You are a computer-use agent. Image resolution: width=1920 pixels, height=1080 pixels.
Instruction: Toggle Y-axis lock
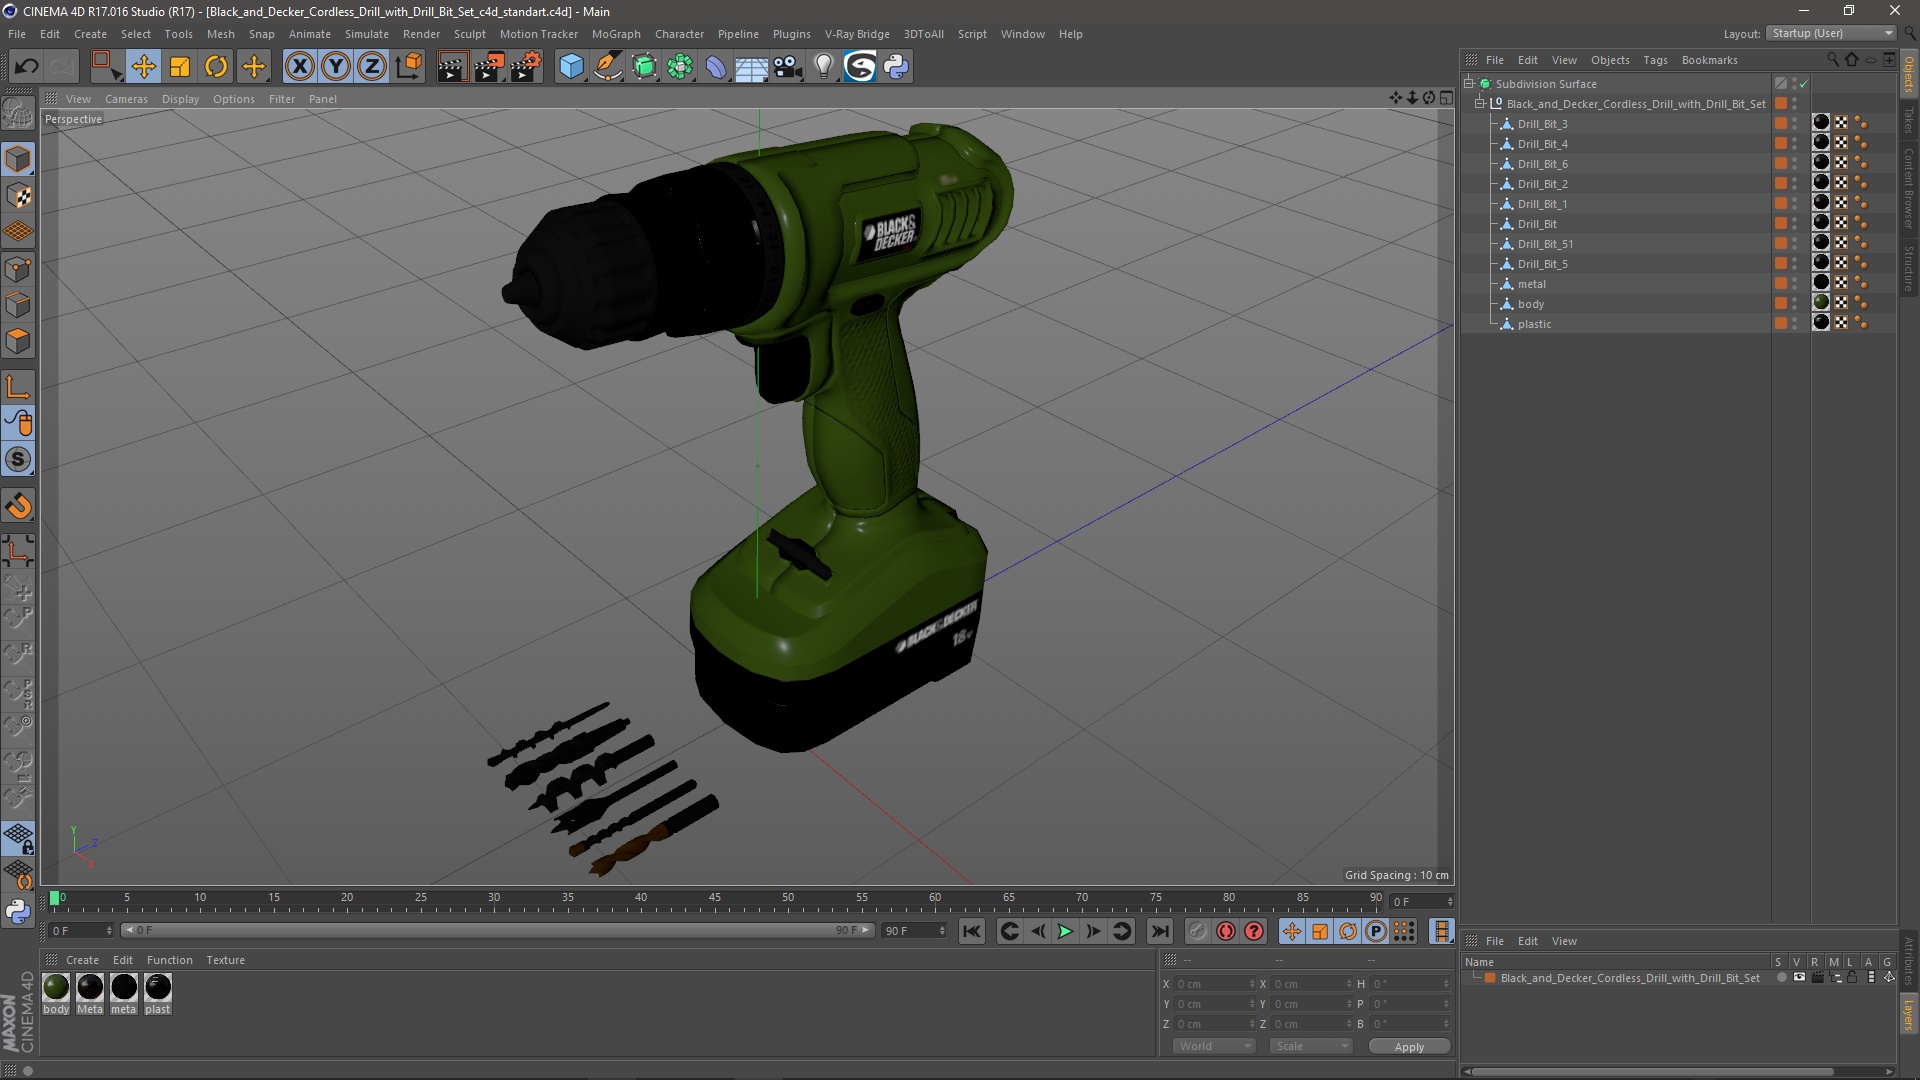pos(336,67)
